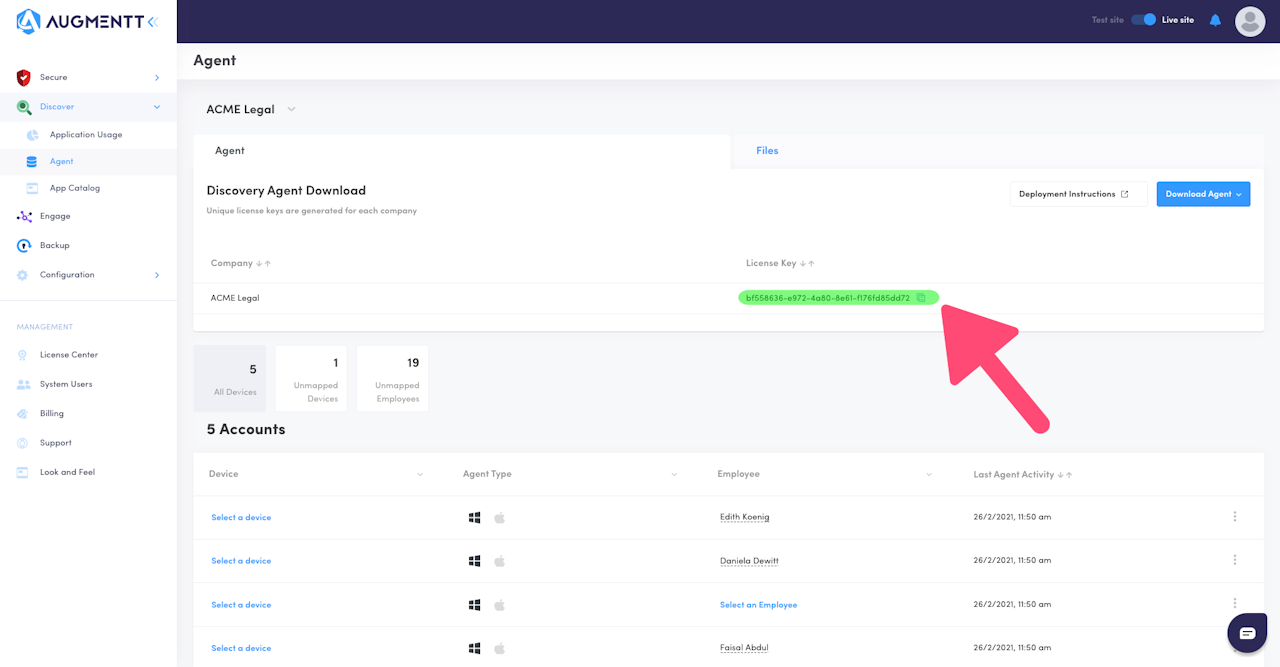
Task: Open License Center in Management
Action: [x=69, y=355]
